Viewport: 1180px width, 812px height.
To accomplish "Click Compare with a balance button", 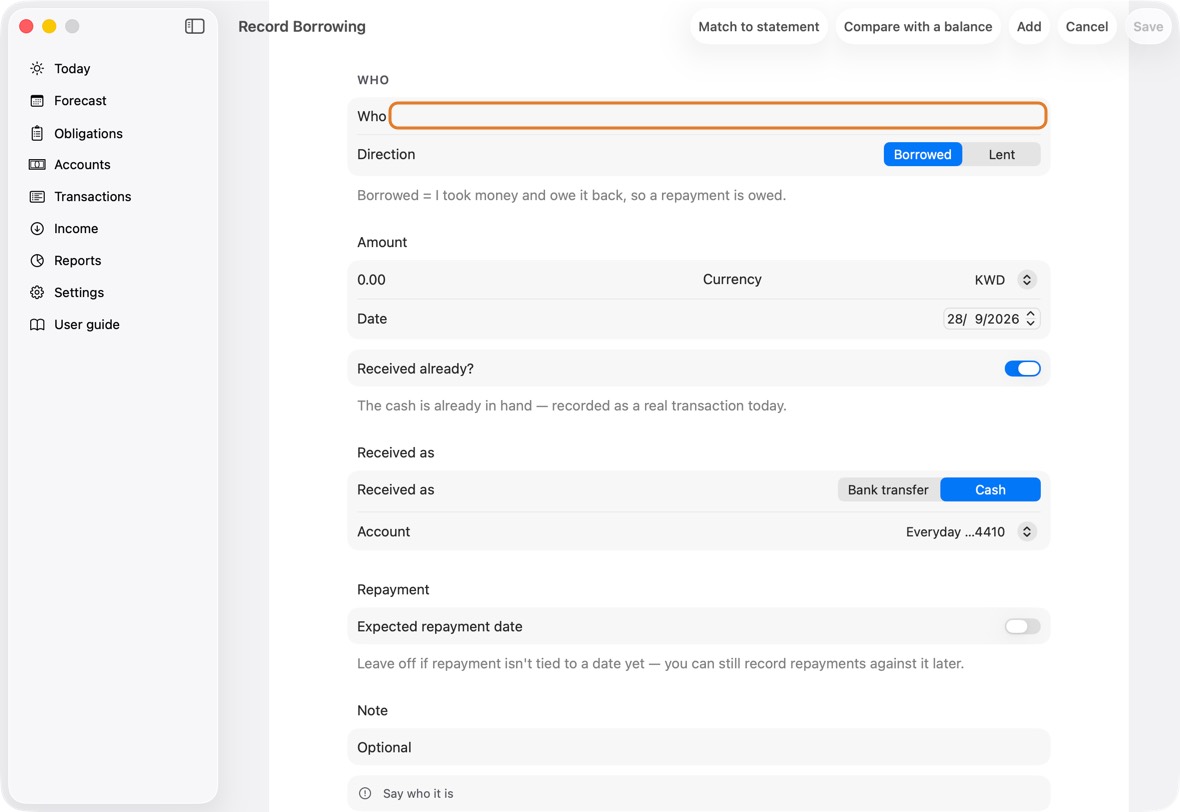I will coord(917,26).
